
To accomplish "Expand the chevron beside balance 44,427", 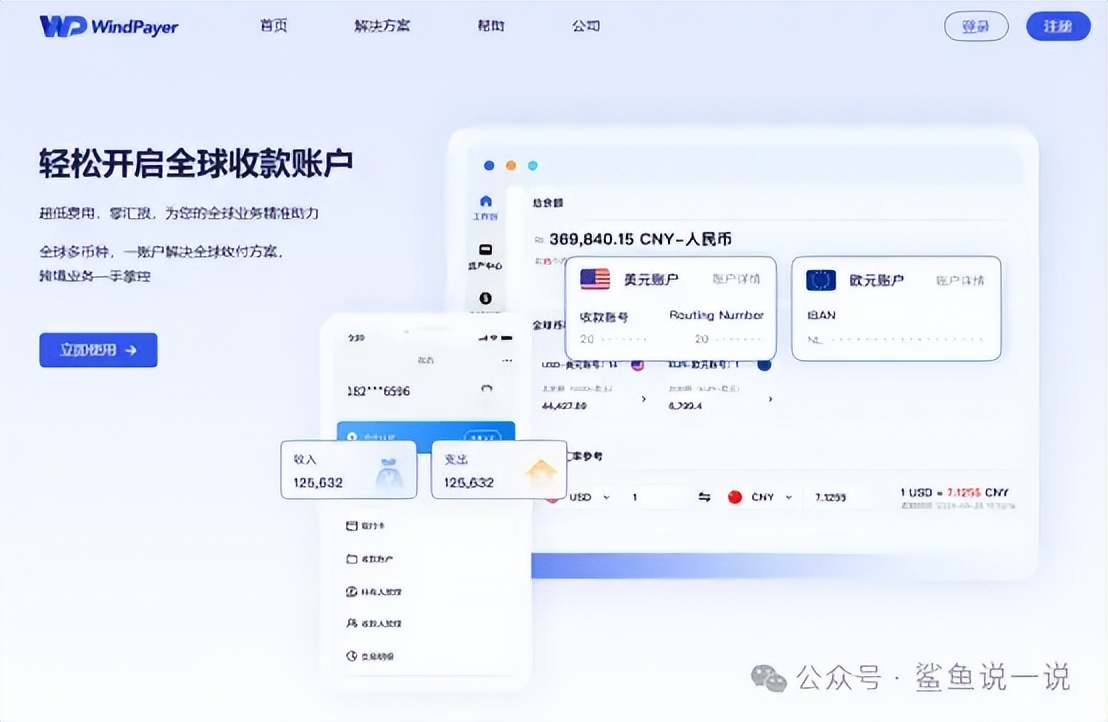I will 643,399.
